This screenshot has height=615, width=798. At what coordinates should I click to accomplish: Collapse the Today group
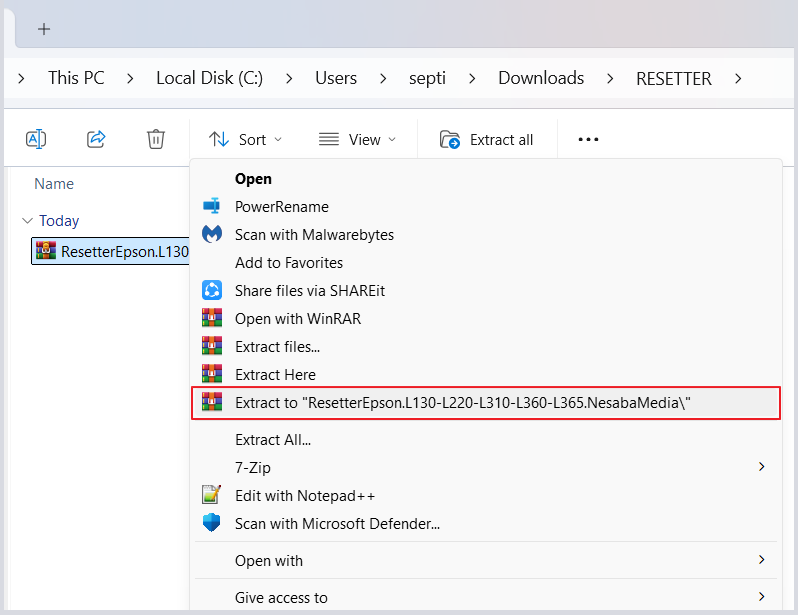[x=27, y=220]
